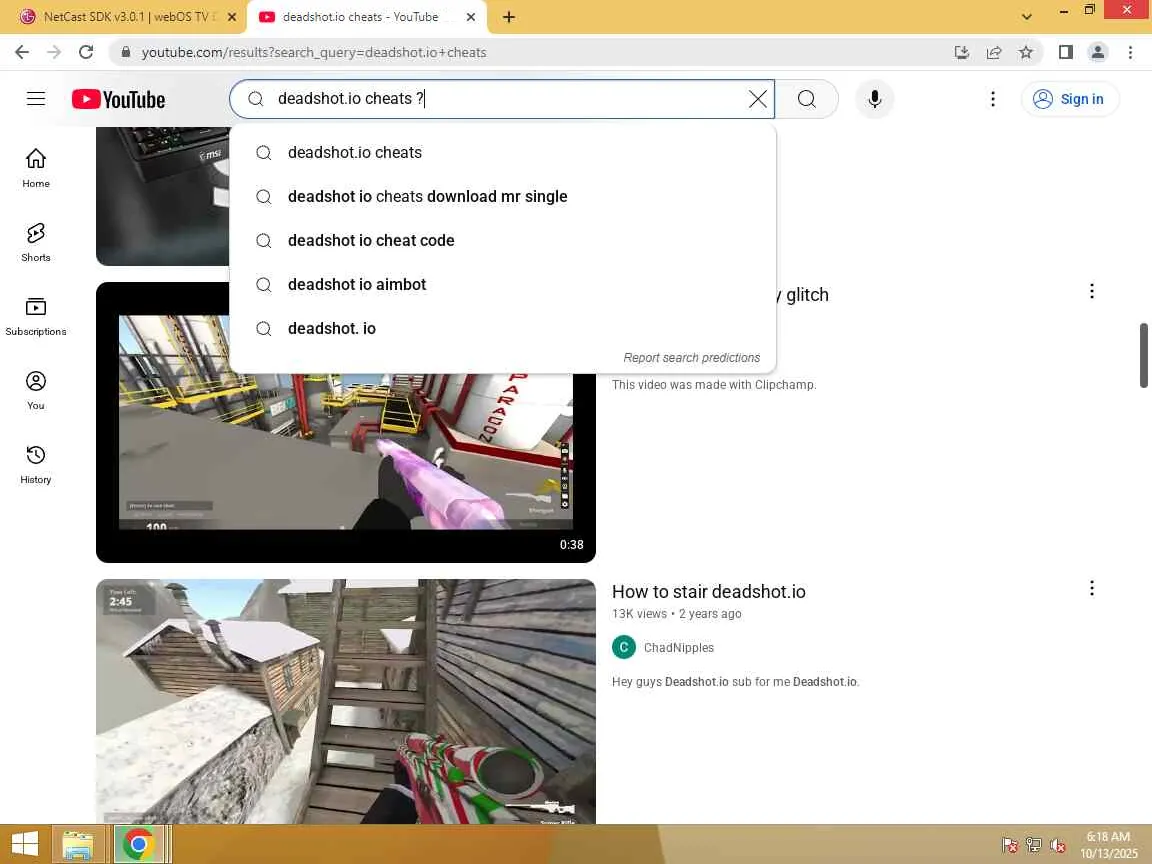
Task: Open the volume icon in system tray
Action: coord(1057,845)
